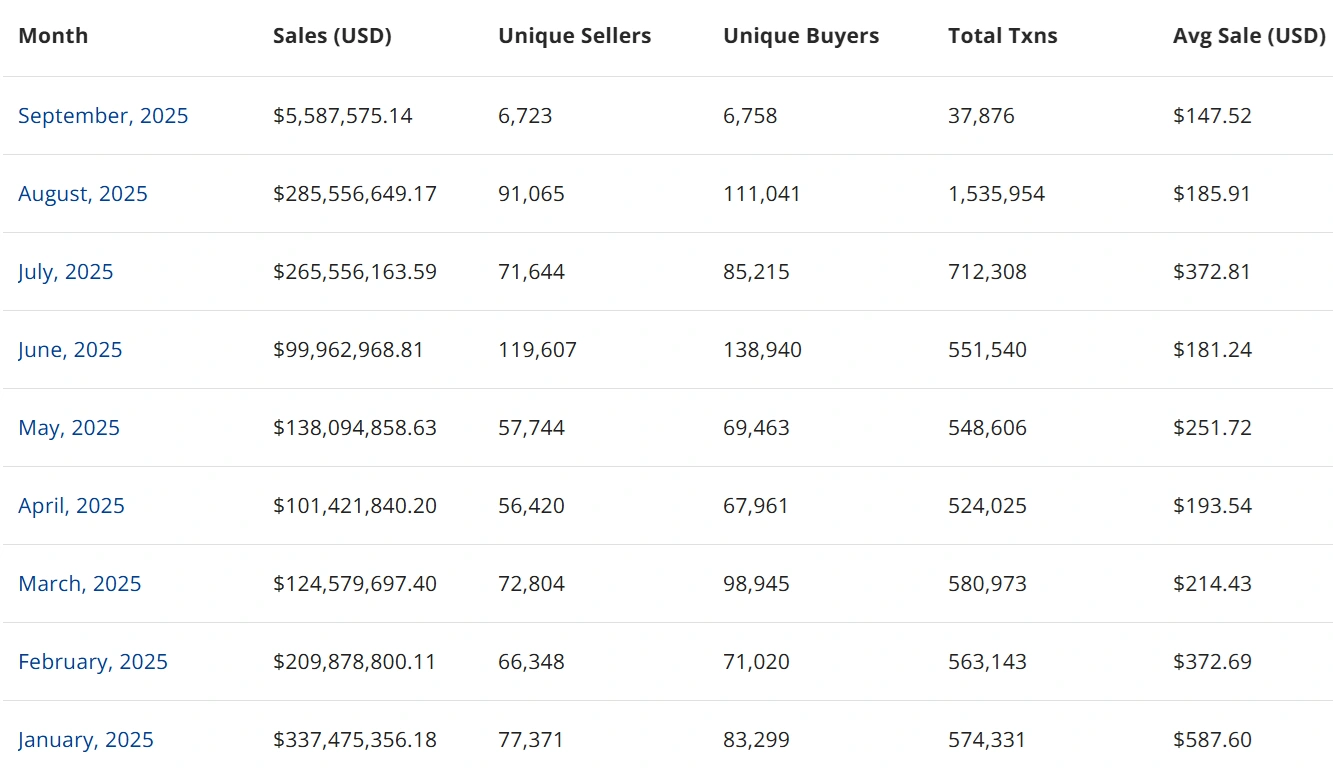Open the September, 2025 month link
The width and height of the screenshot is (1333, 774).
point(103,116)
